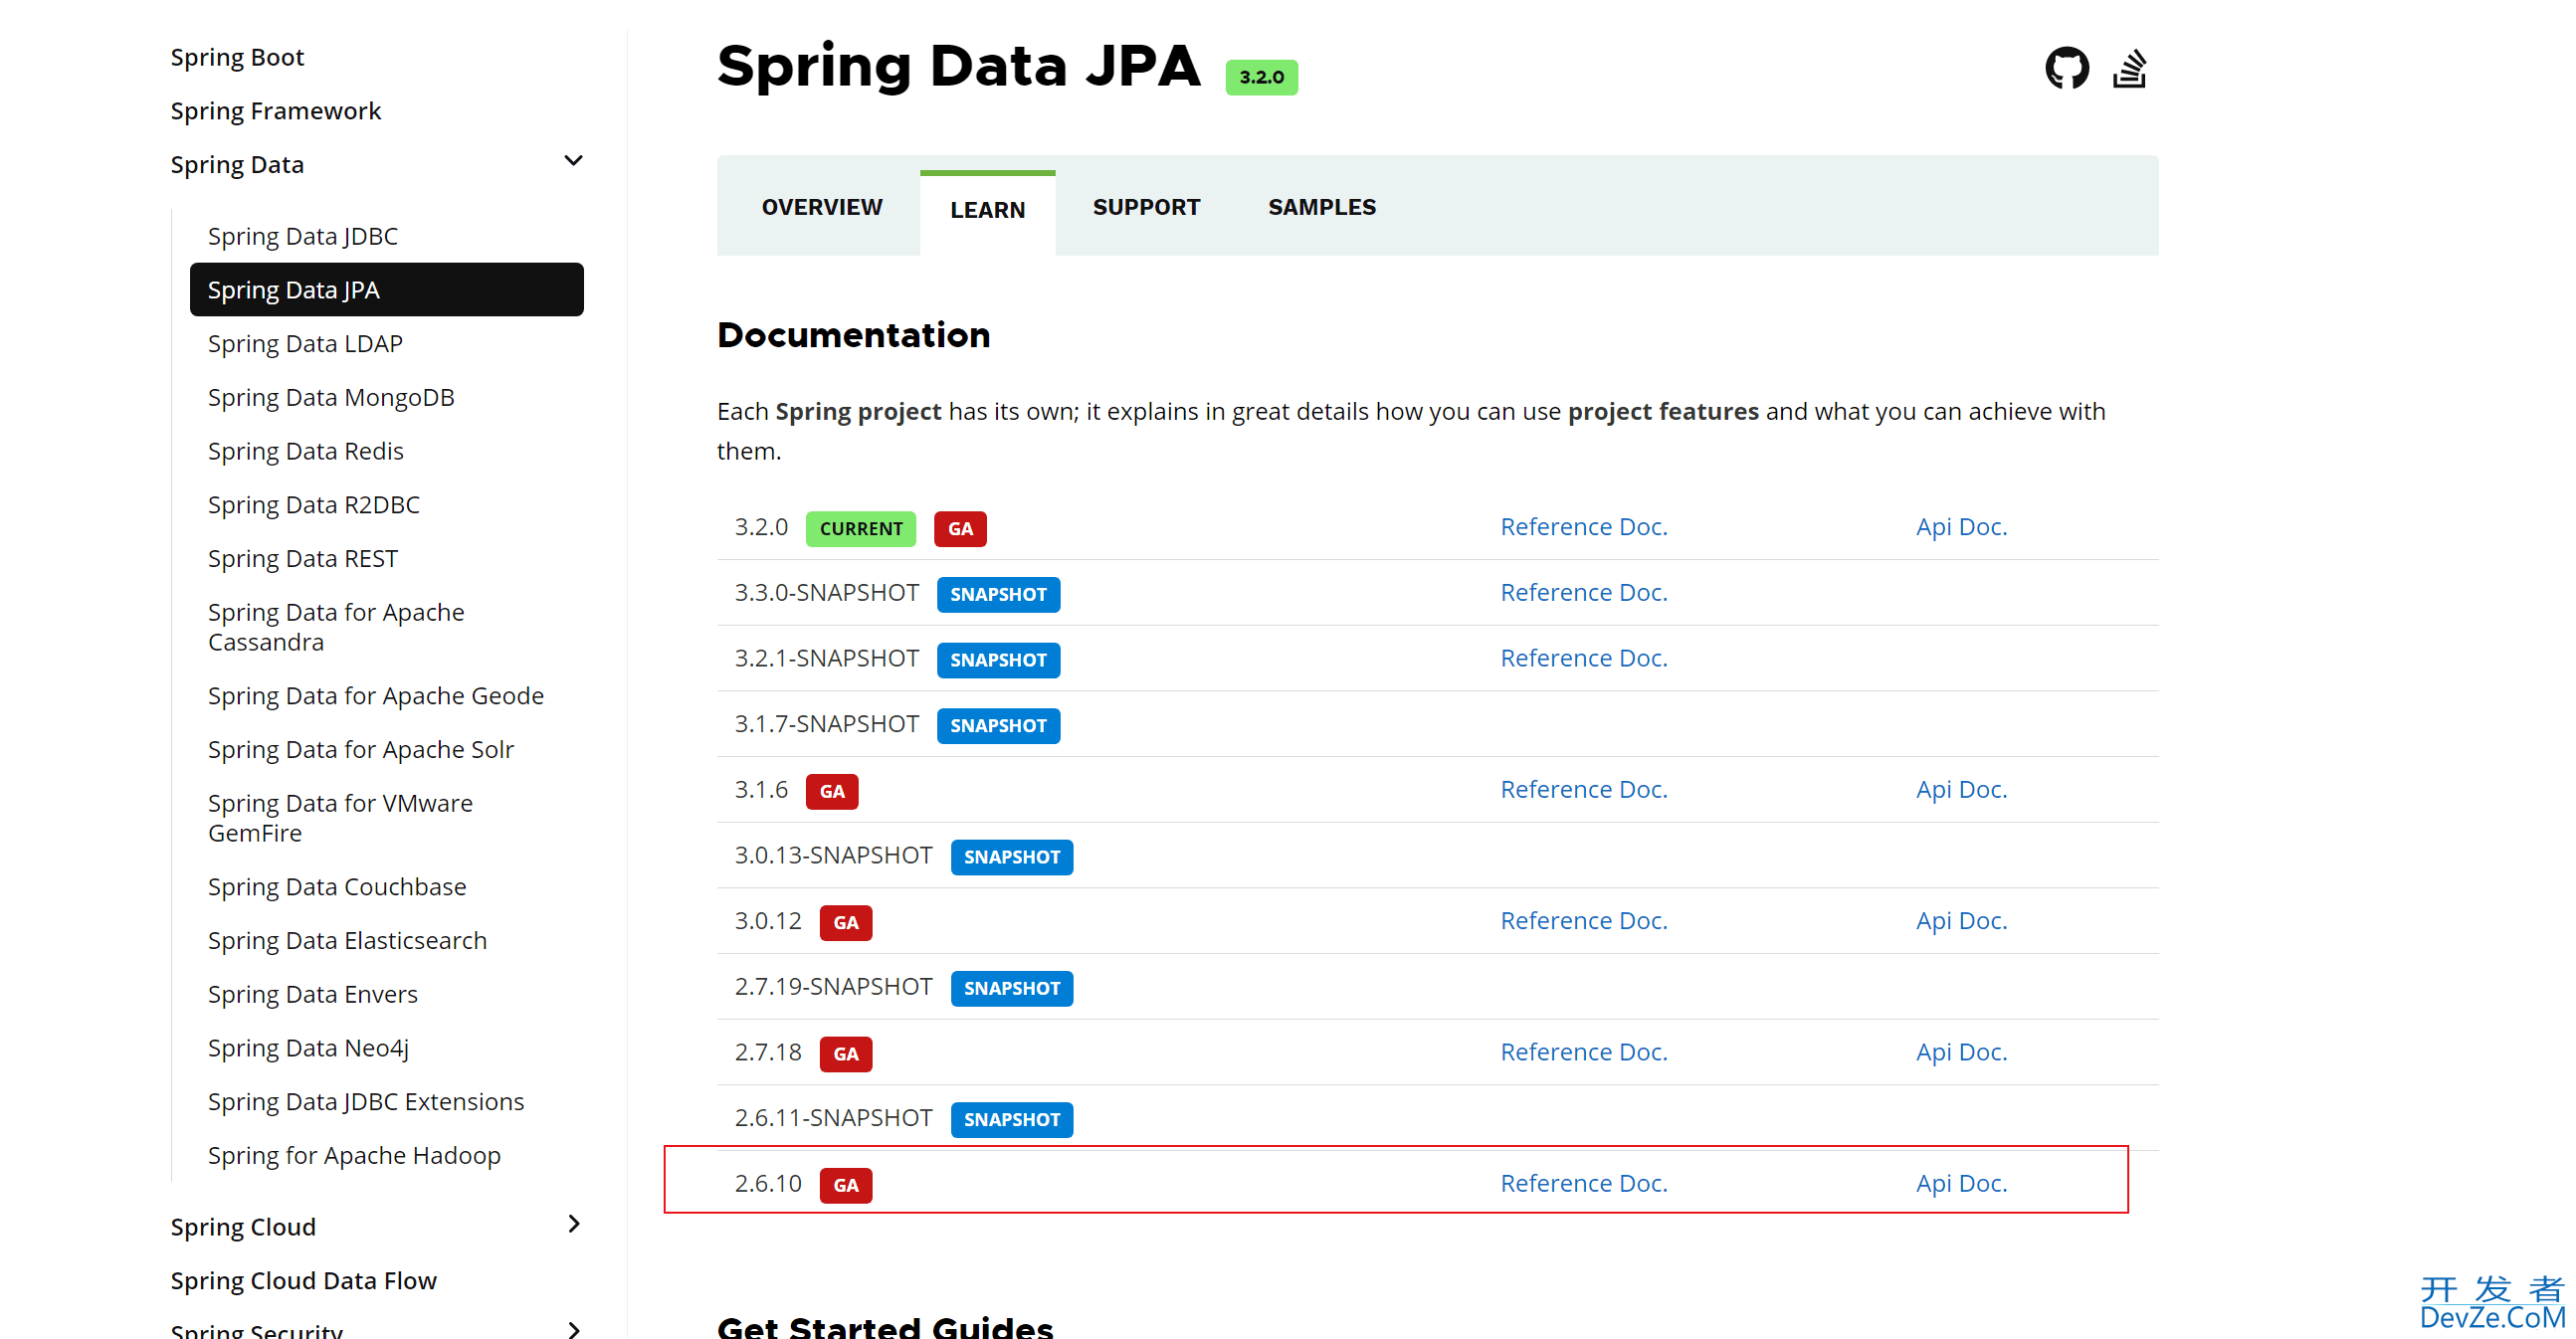Open Reference Doc. for version 3.2.0
The height and width of the screenshot is (1339, 2576).
pos(1584,527)
